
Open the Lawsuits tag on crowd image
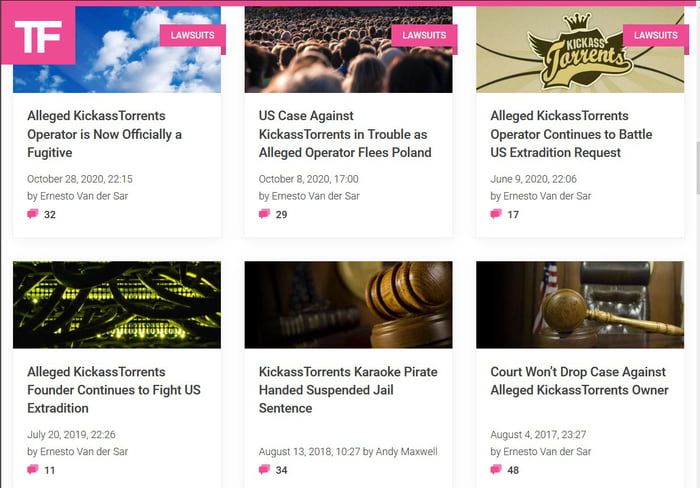click(x=424, y=35)
